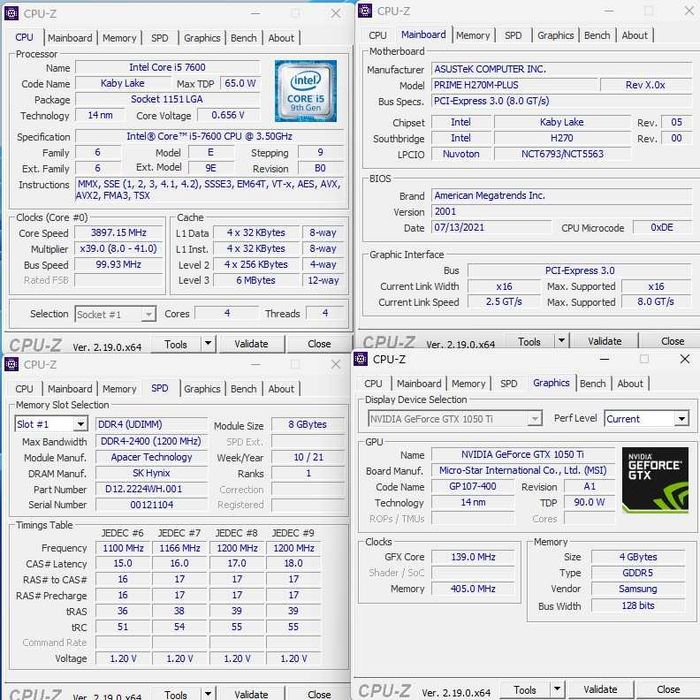
Task: Click the Close button in the CPU window
Action: 319,344
